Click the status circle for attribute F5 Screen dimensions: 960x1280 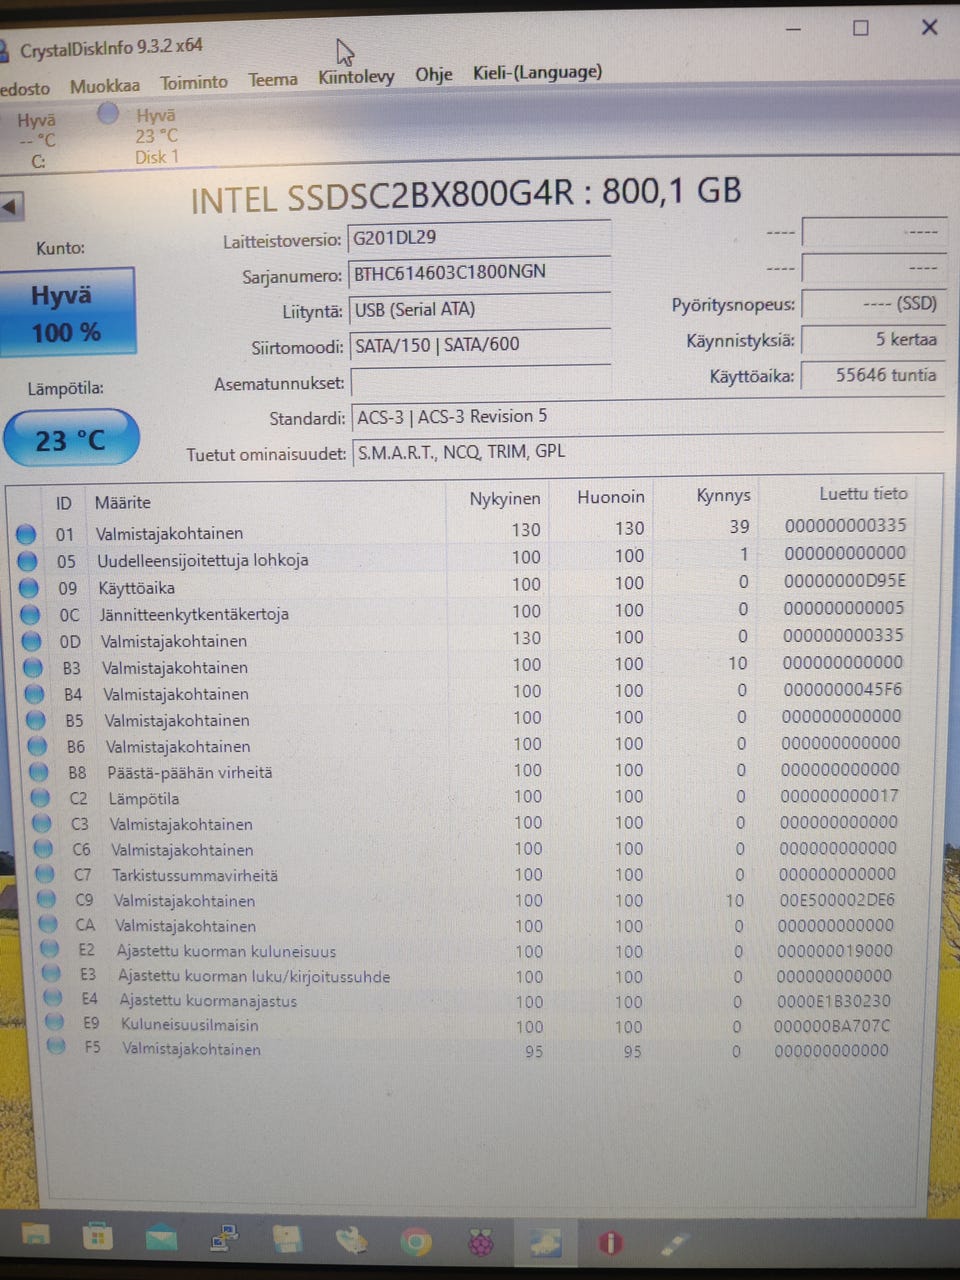tap(56, 1047)
